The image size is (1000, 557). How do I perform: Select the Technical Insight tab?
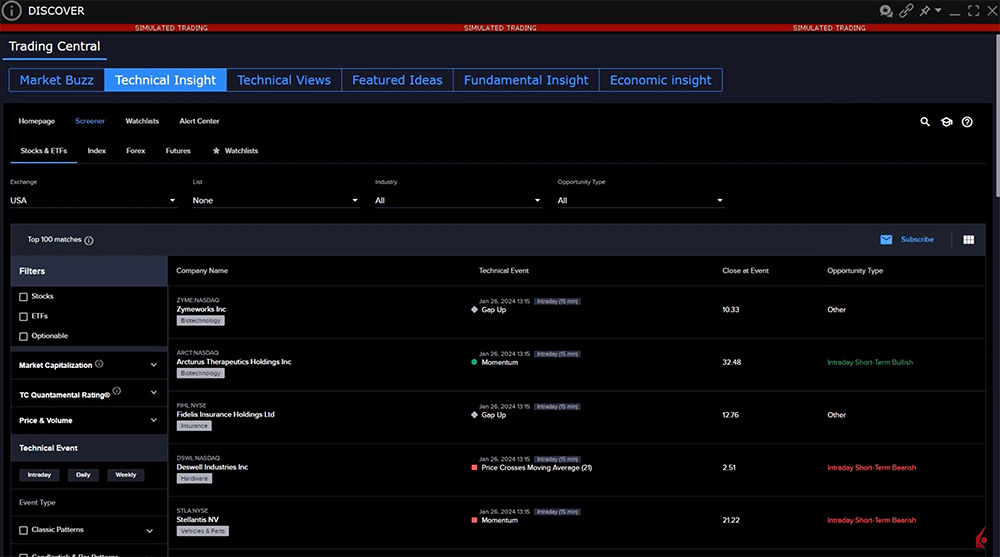coord(165,80)
